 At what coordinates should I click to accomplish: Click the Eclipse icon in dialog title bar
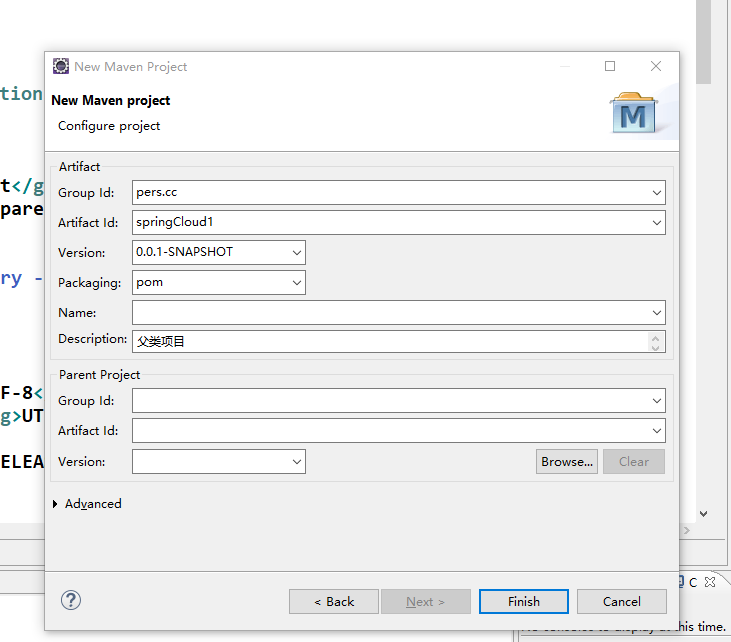pos(61,66)
